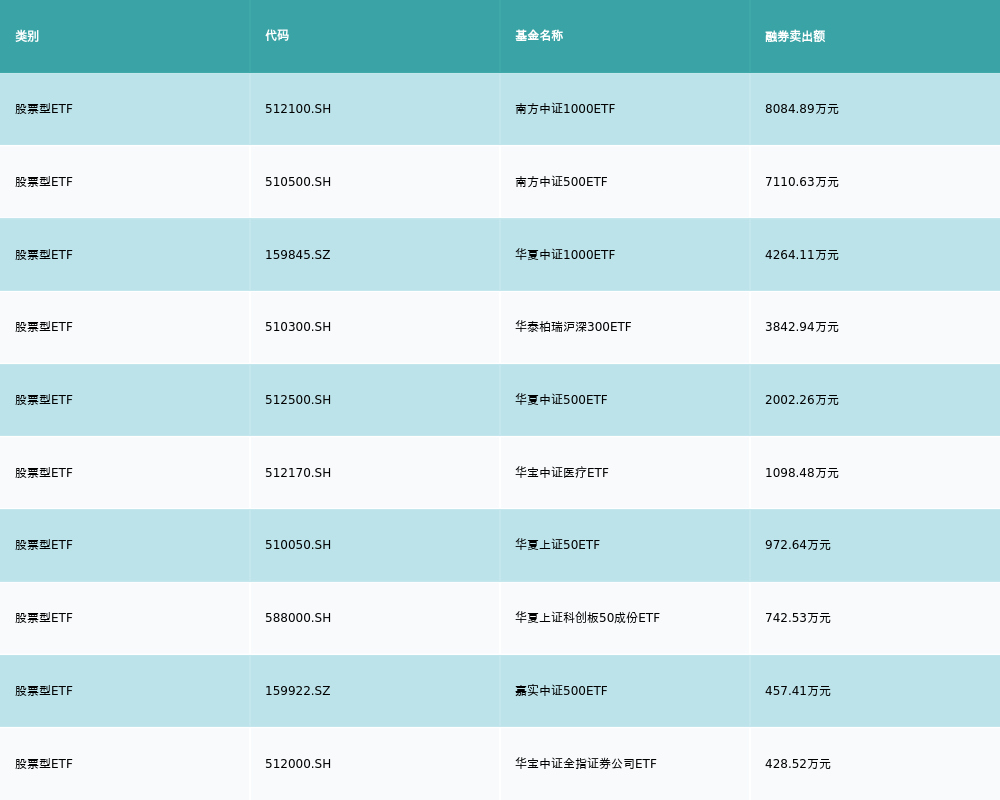Select fund name 华宝中证全指证券公司ETF
Screen dimensions: 1000x800
pos(585,764)
